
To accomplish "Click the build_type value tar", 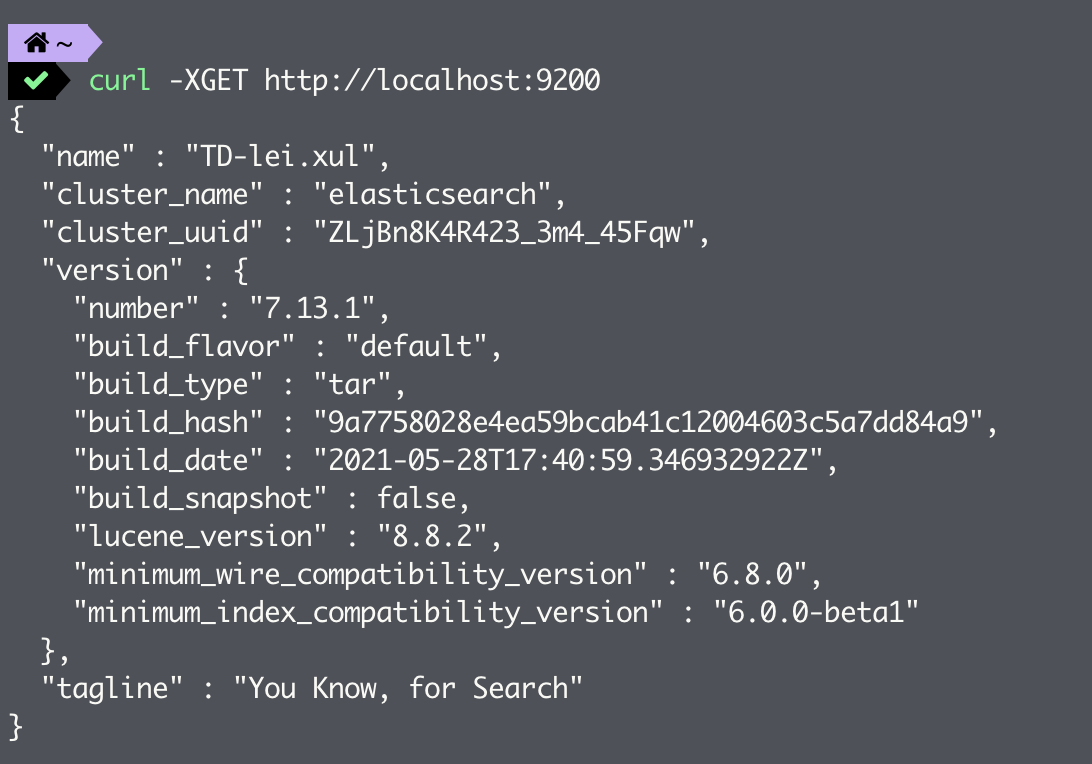I will [352, 384].
